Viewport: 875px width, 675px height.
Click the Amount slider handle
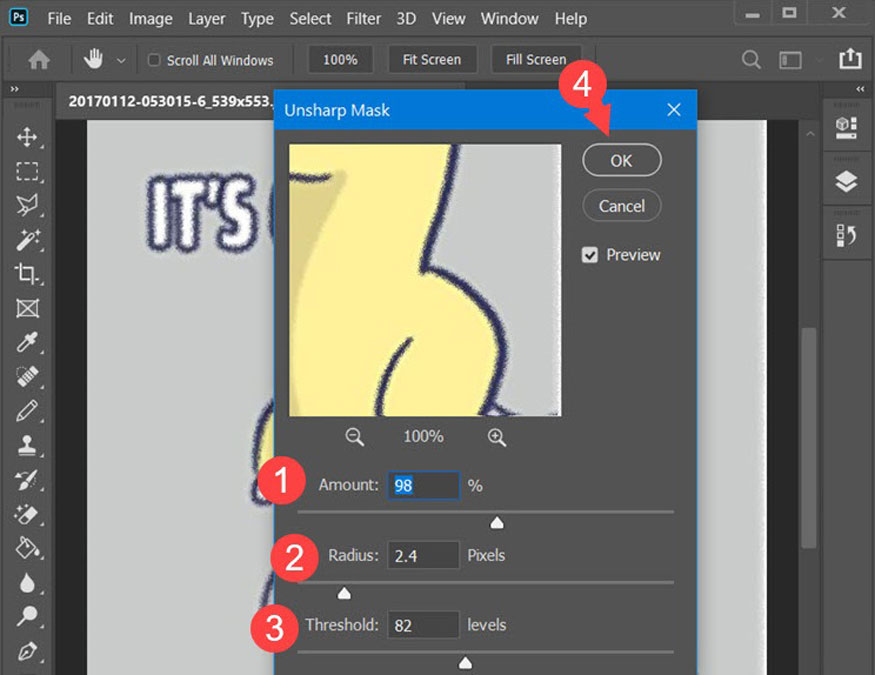pos(497,523)
